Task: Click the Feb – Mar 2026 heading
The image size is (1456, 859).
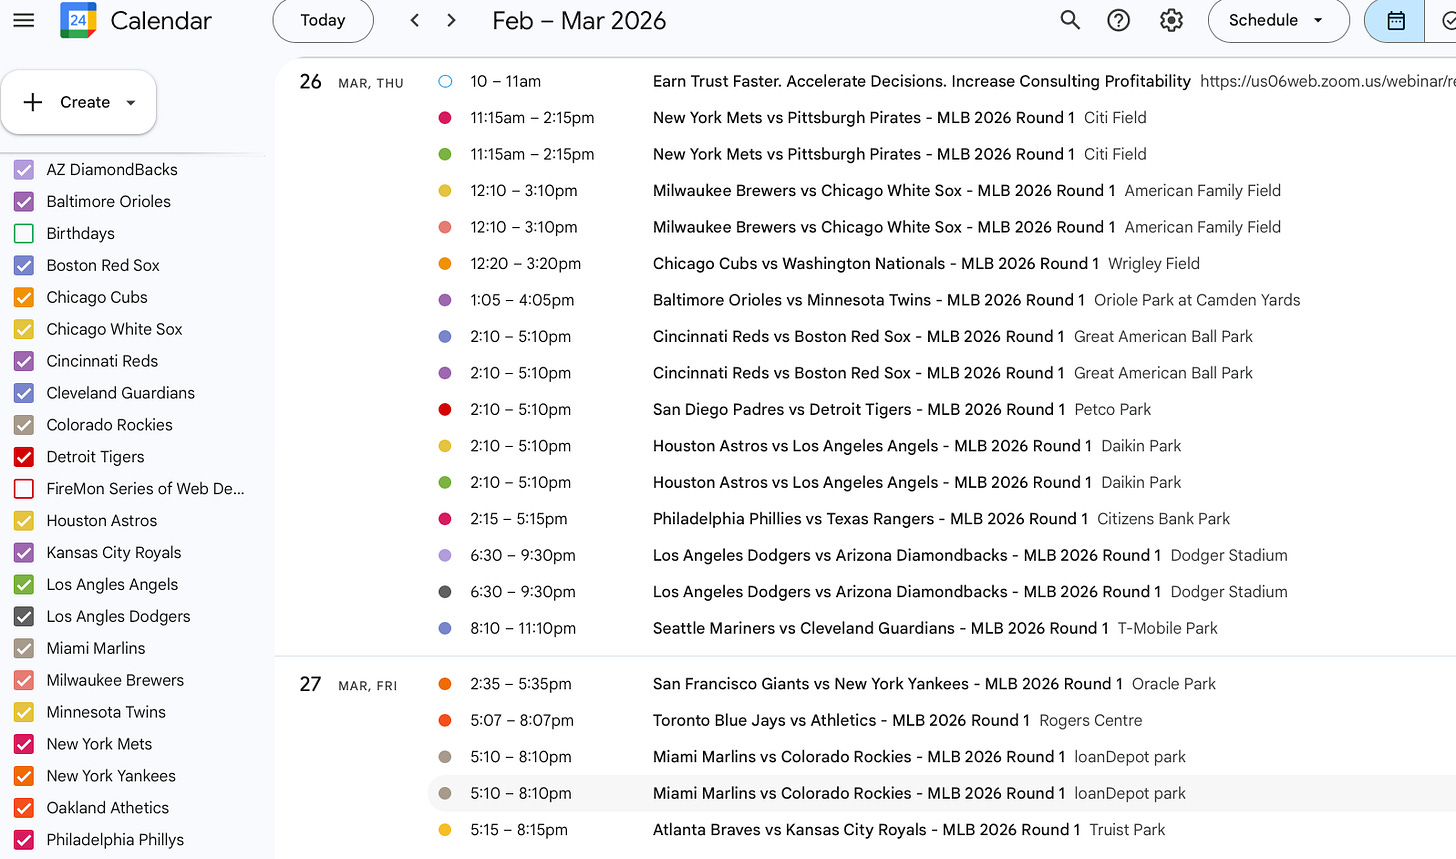Action: click(x=579, y=20)
